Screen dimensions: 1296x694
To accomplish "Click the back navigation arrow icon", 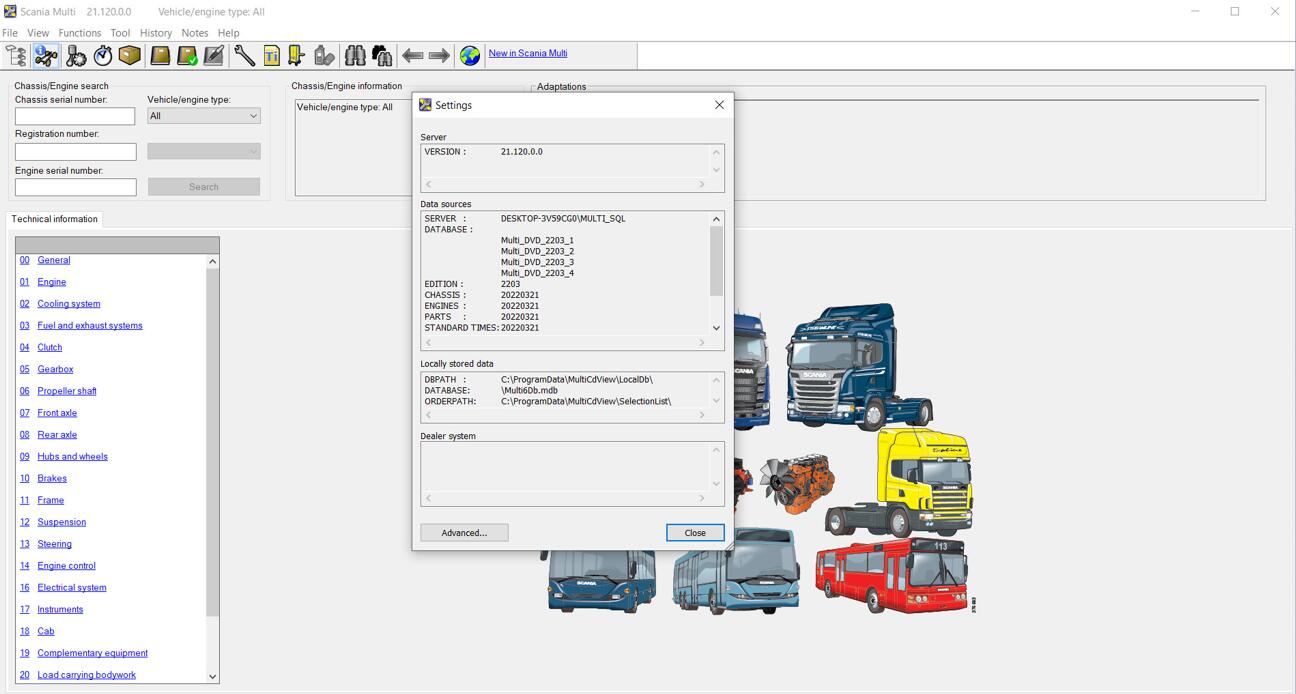I will pyautogui.click(x=413, y=55).
